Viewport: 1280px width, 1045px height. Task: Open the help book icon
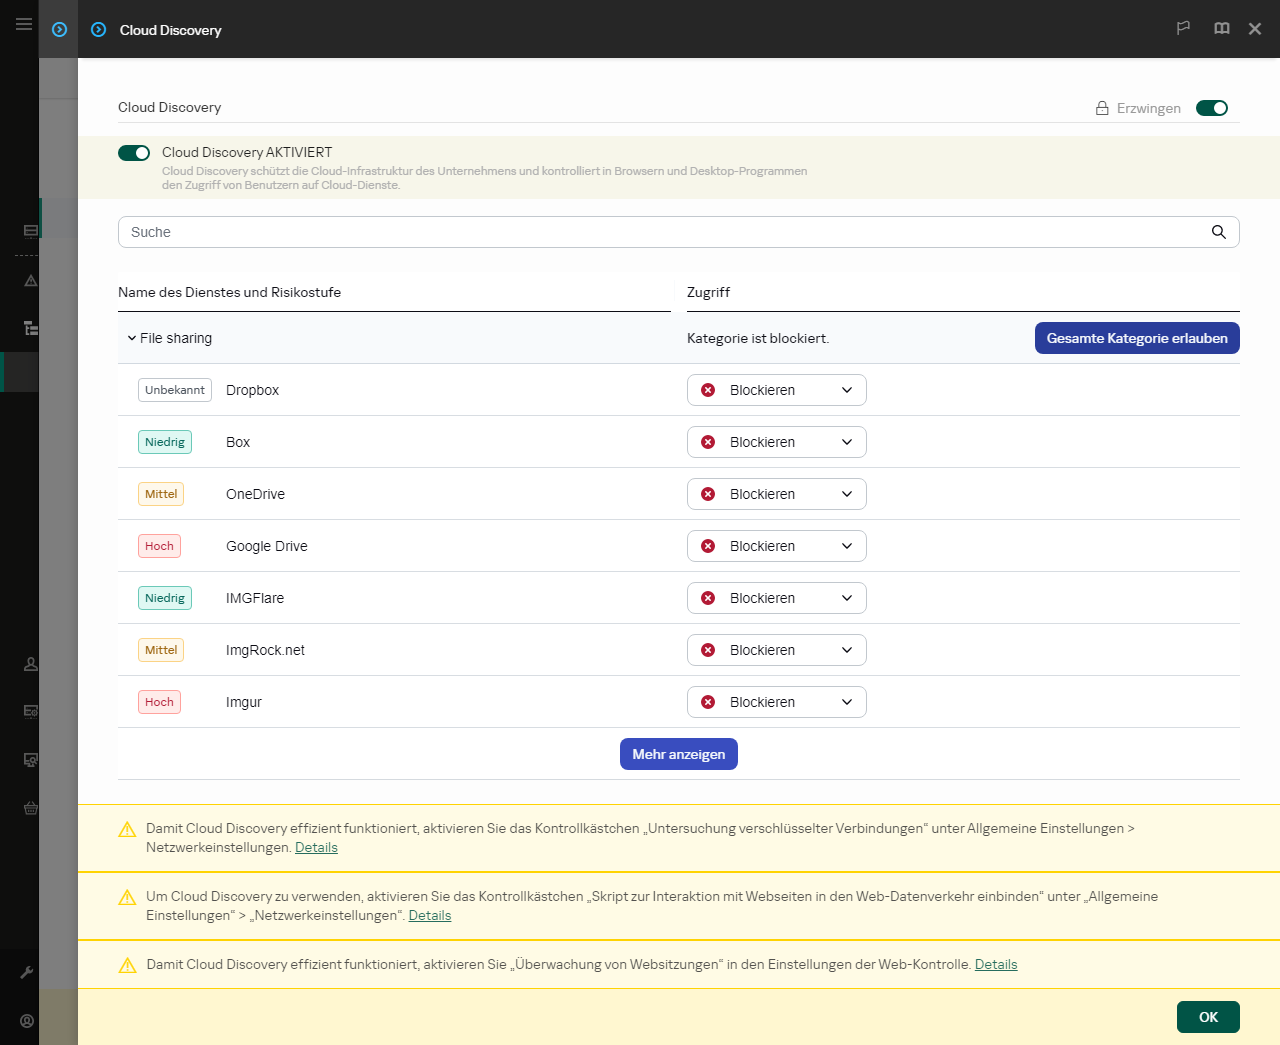(x=1221, y=28)
